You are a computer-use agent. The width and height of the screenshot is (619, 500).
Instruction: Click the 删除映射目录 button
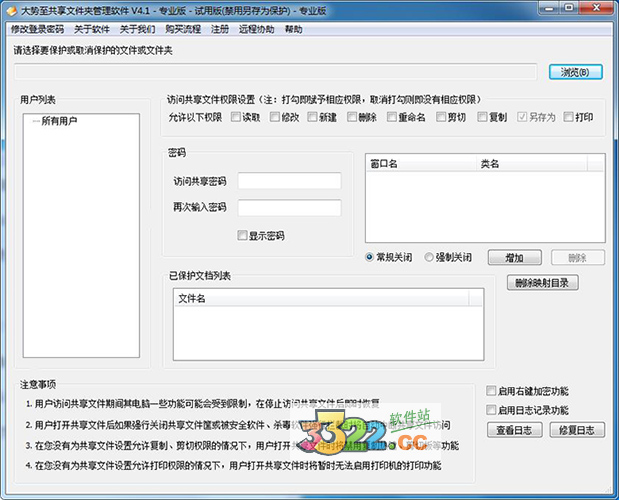(543, 283)
